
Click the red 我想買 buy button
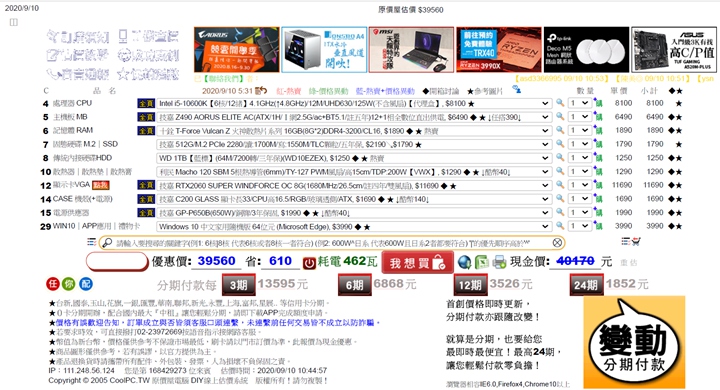coord(417,263)
